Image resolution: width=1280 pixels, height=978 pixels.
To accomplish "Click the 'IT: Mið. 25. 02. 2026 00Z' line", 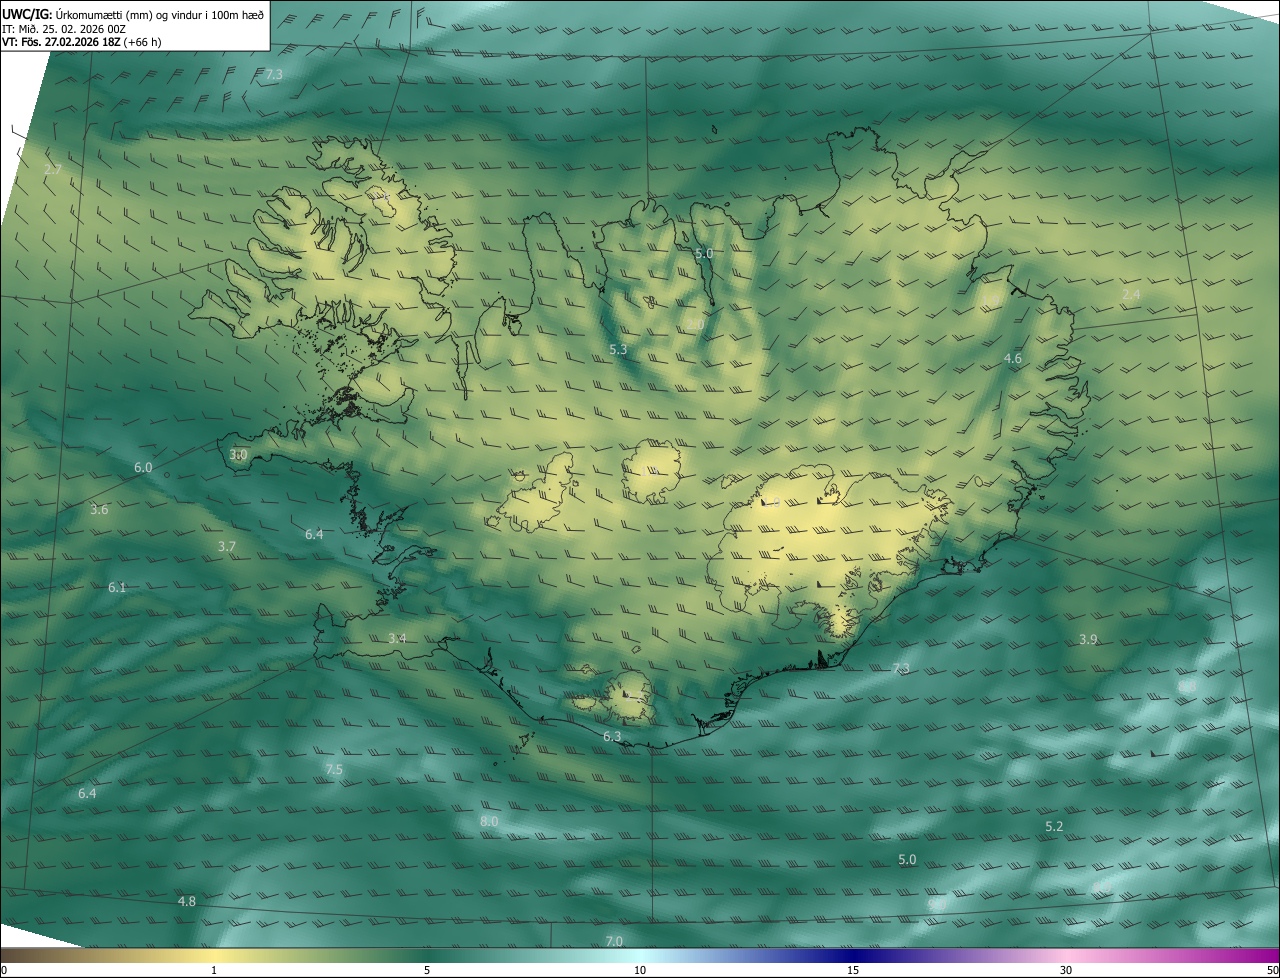I will [64, 28].
